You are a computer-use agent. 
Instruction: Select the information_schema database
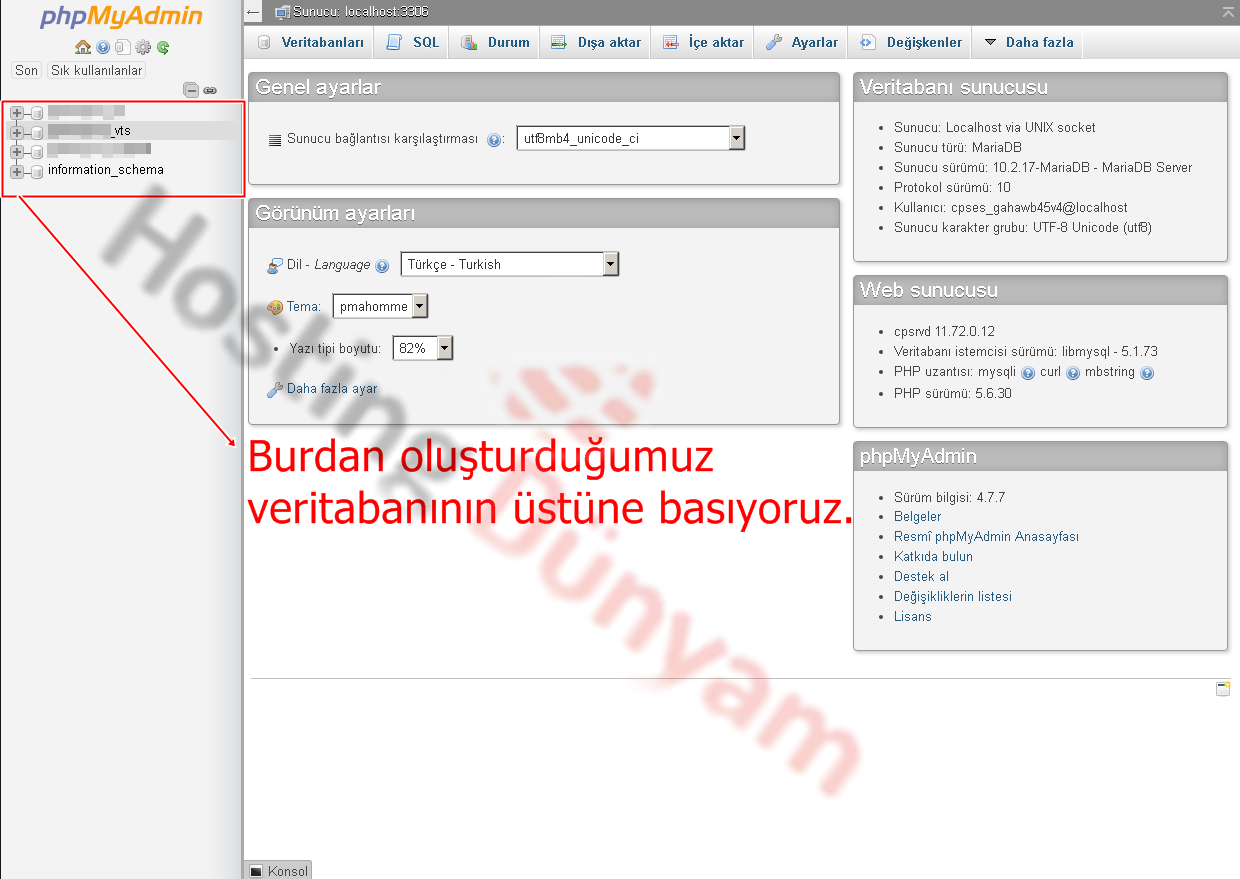pyautogui.click(x=106, y=170)
